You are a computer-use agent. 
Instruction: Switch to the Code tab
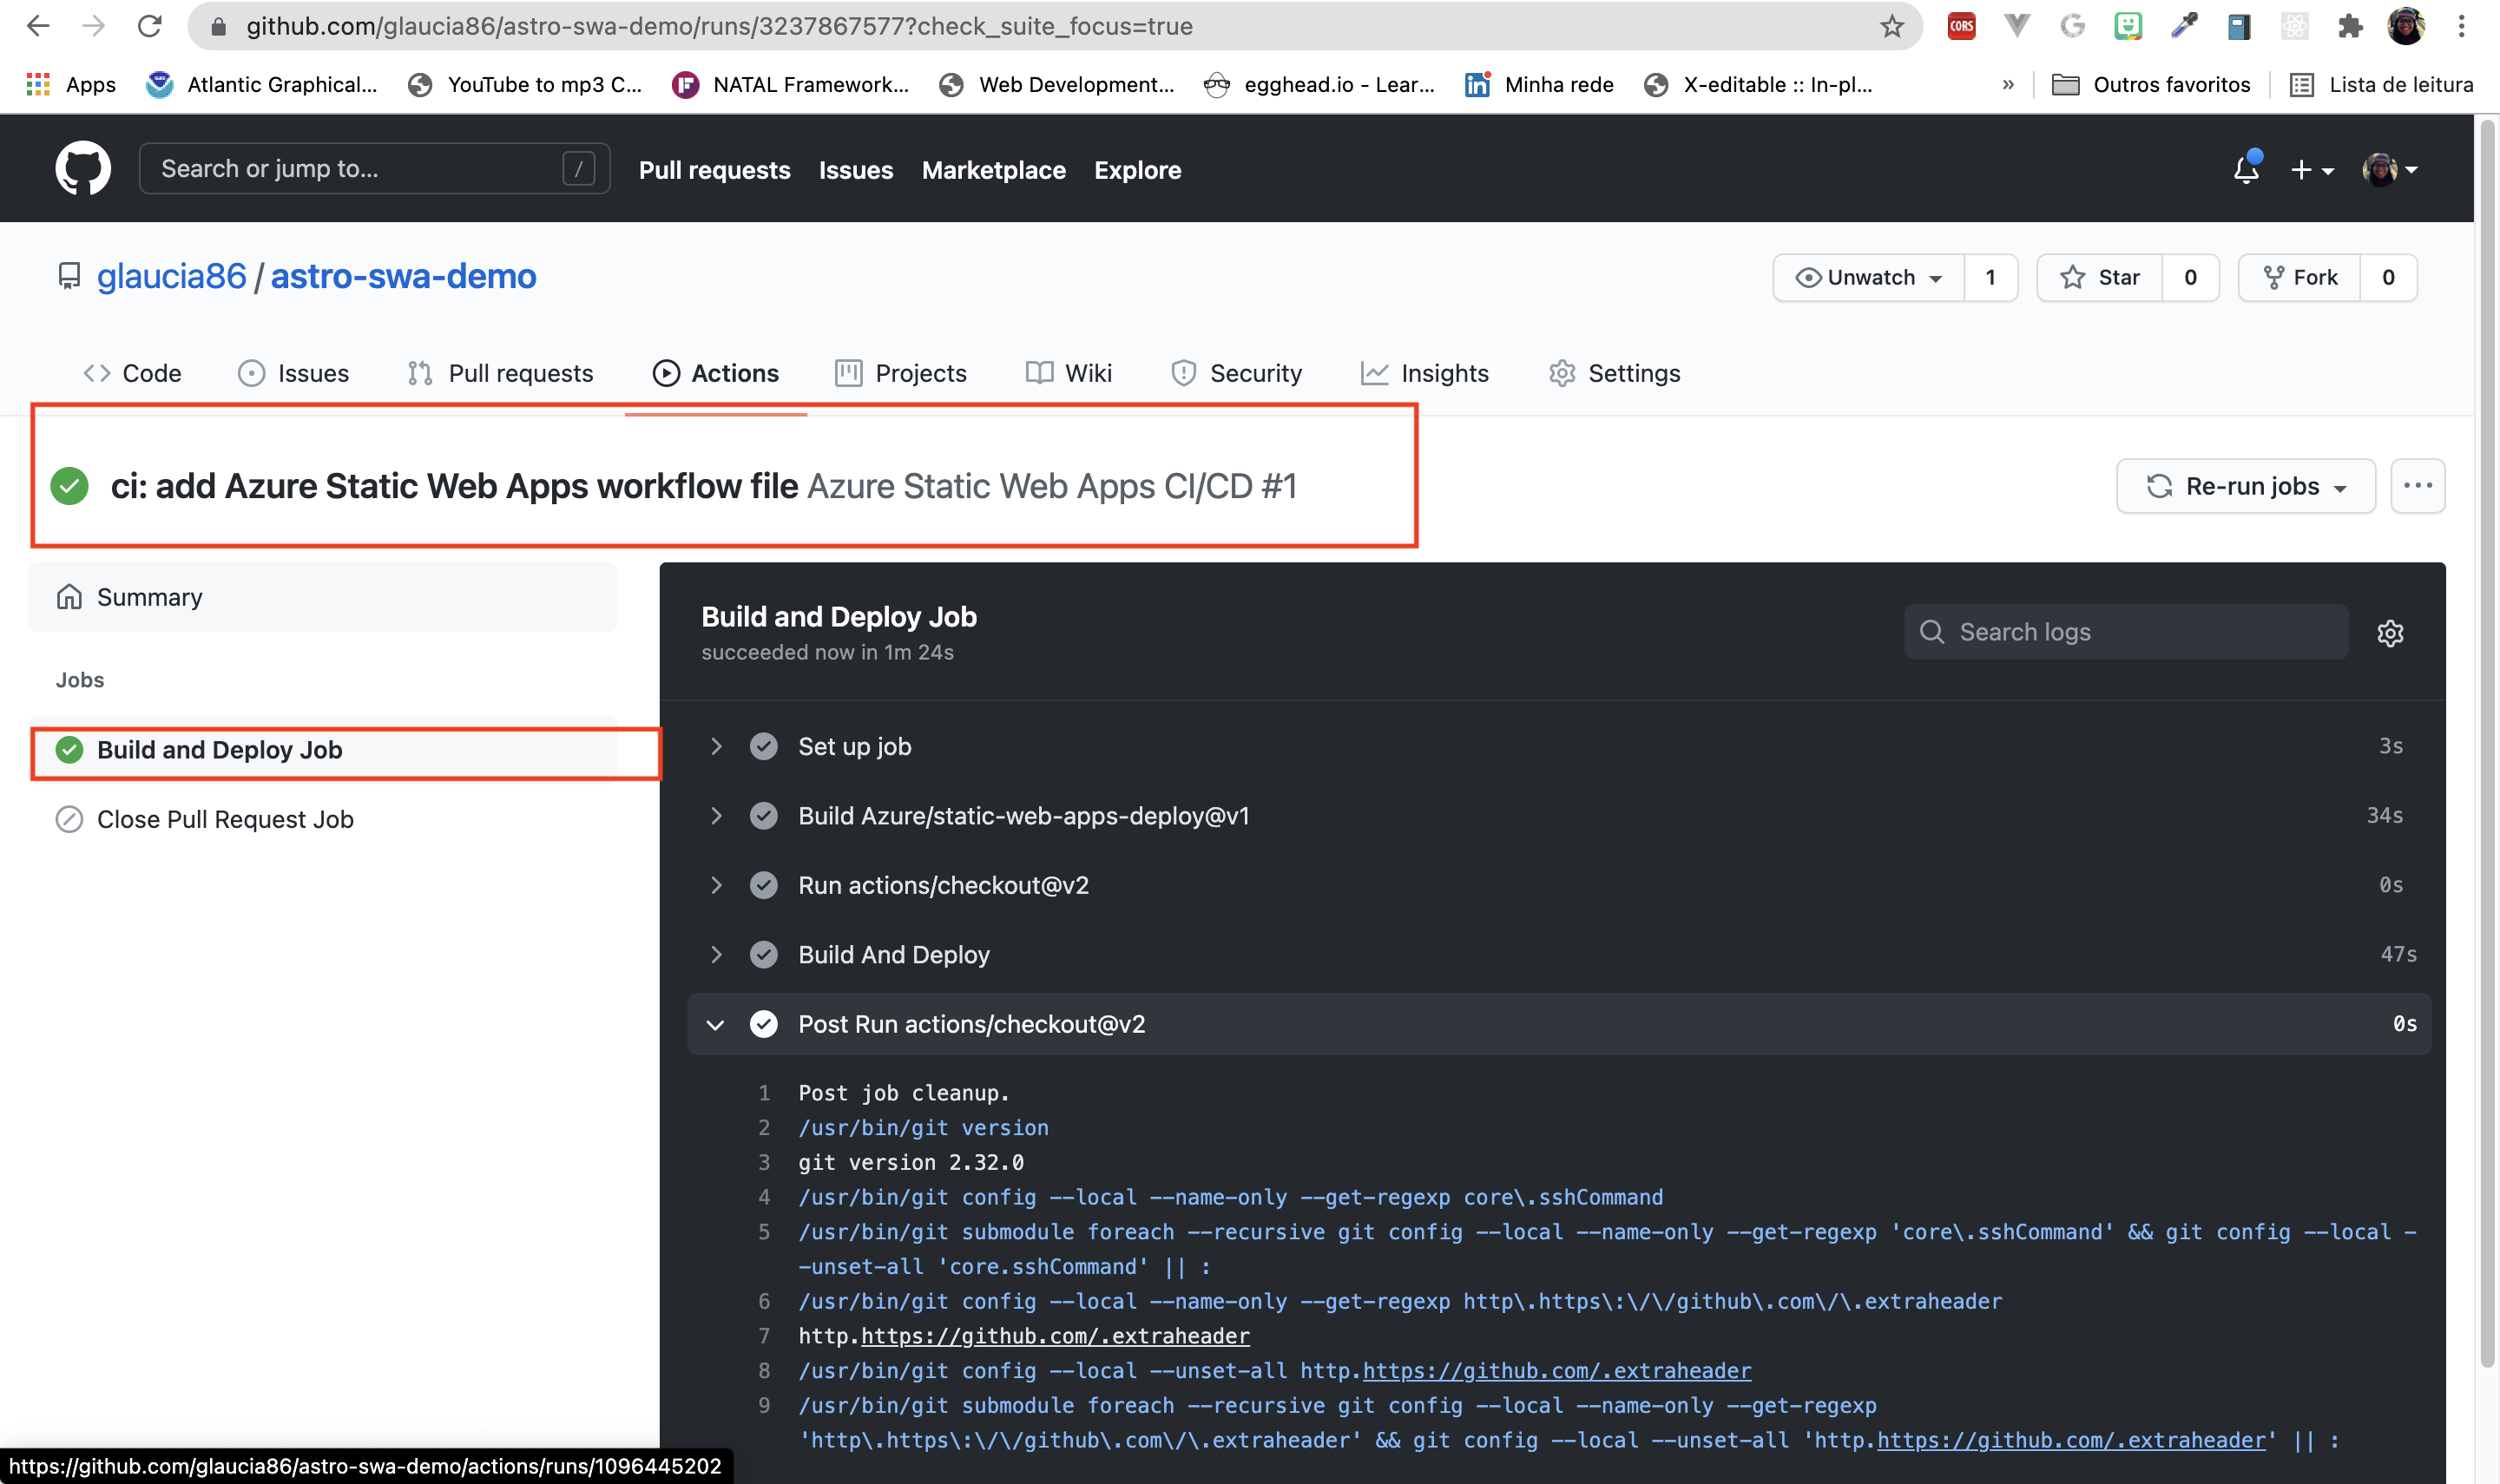click(x=132, y=373)
